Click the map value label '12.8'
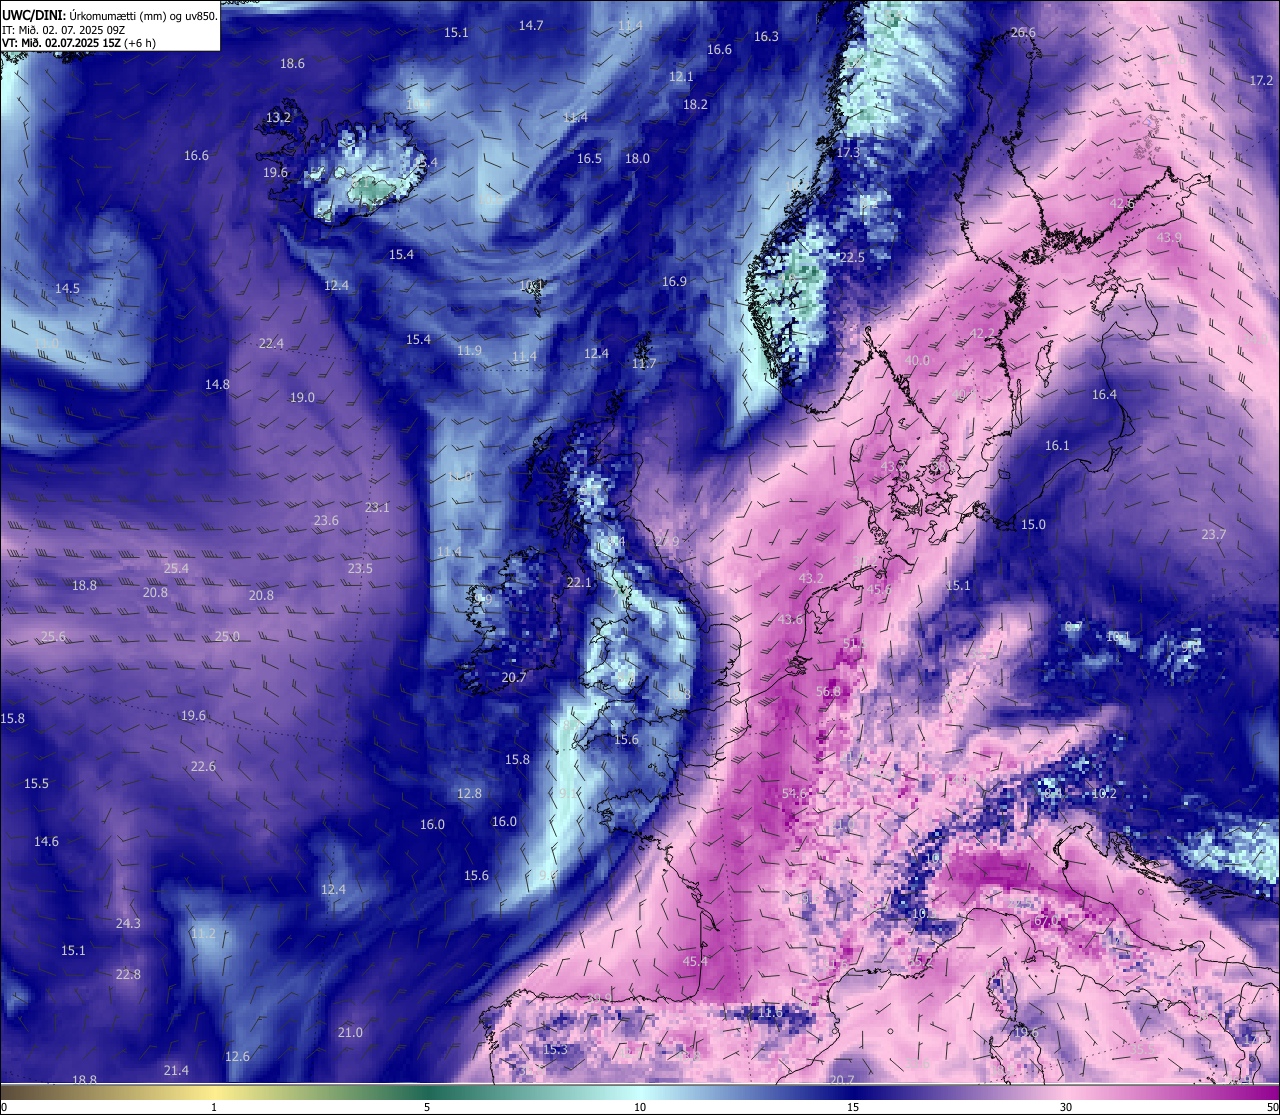Screen dimensions: 1280x1115 tap(469, 793)
